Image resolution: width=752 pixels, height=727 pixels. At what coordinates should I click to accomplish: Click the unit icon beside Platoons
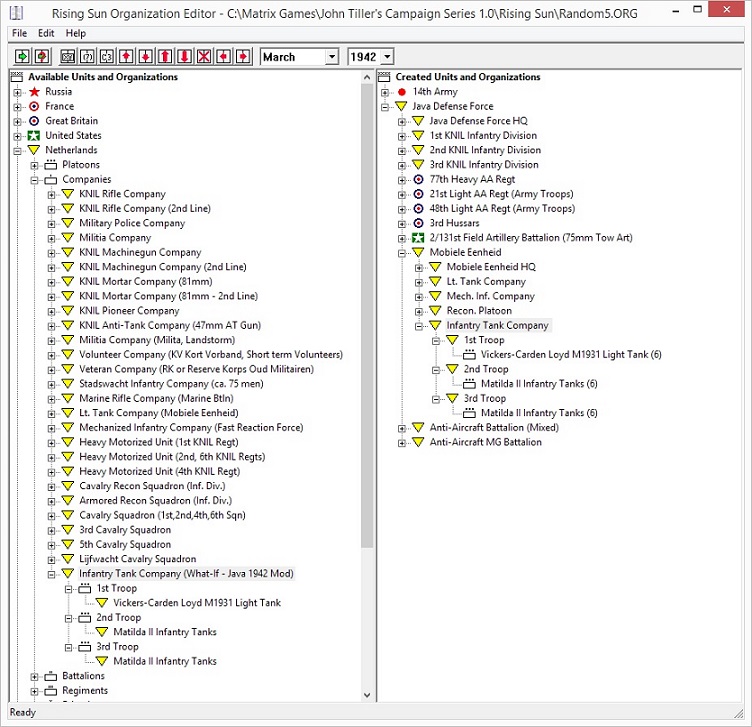51,165
